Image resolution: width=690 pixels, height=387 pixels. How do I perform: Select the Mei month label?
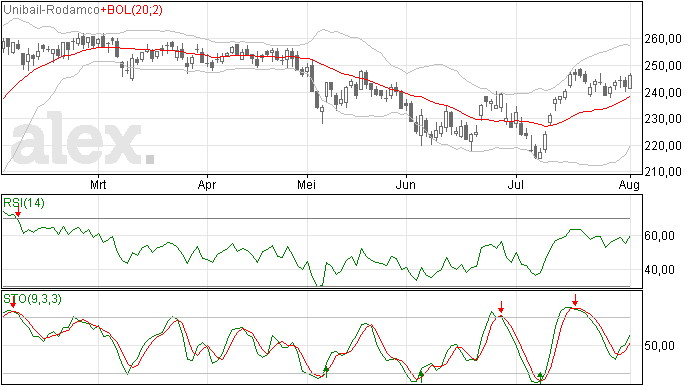tap(306, 184)
